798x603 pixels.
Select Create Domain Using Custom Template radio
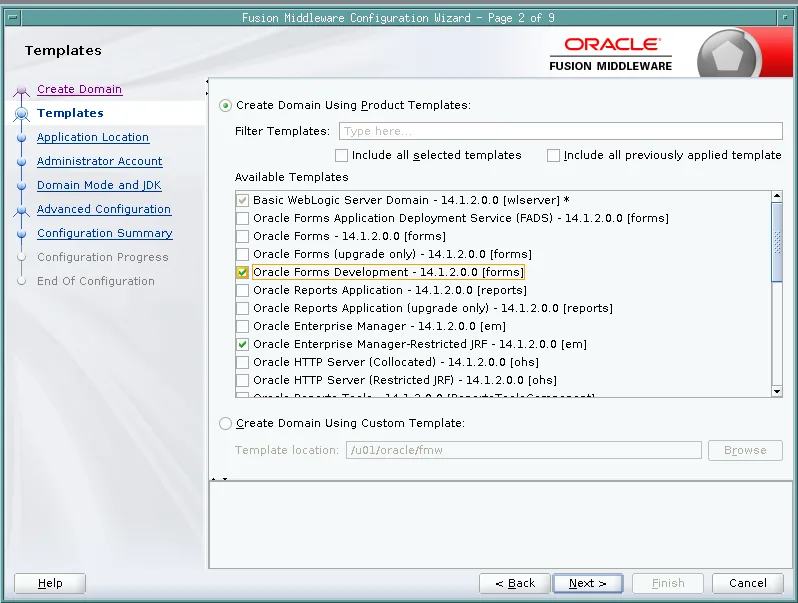pos(225,423)
